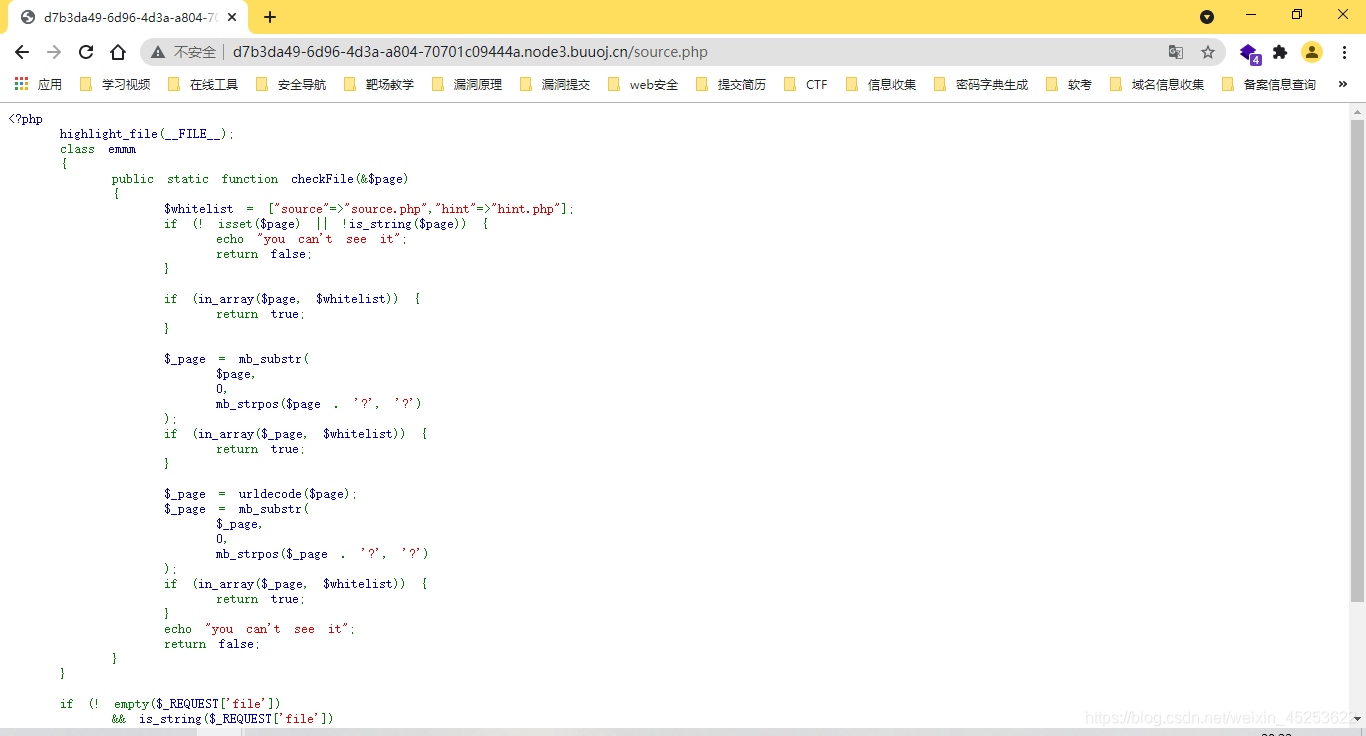Open the extensions puzzle menu
This screenshot has height=736, width=1366.
point(1280,52)
